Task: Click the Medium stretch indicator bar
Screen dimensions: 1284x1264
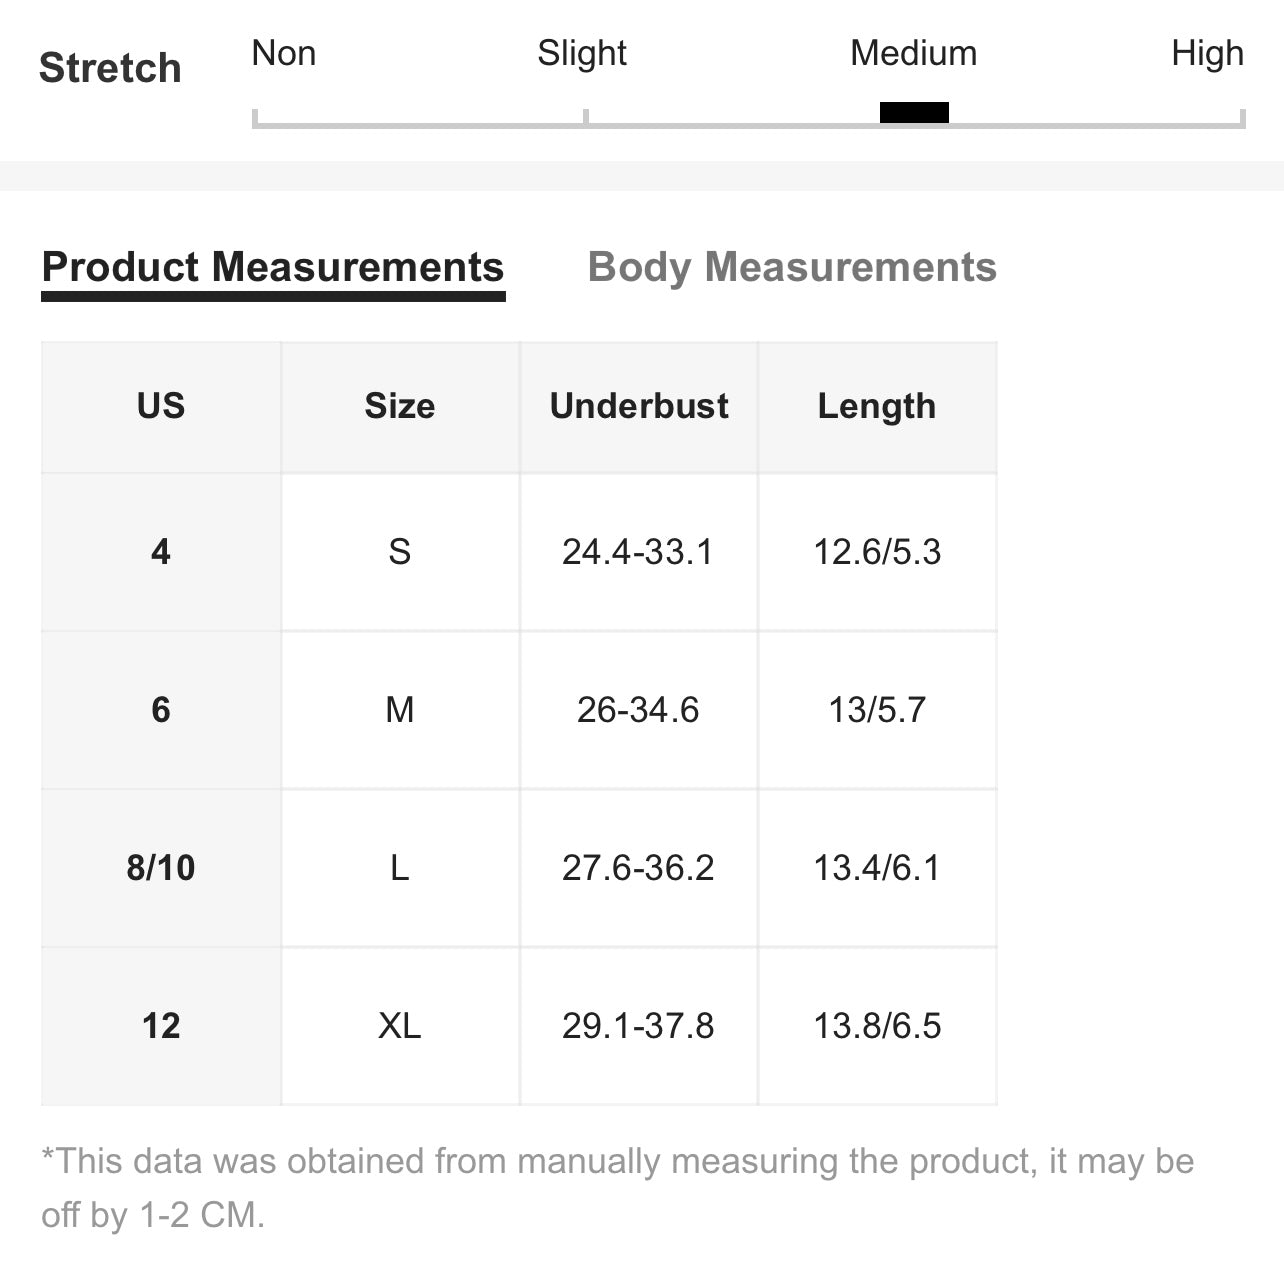Action: click(914, 112)
